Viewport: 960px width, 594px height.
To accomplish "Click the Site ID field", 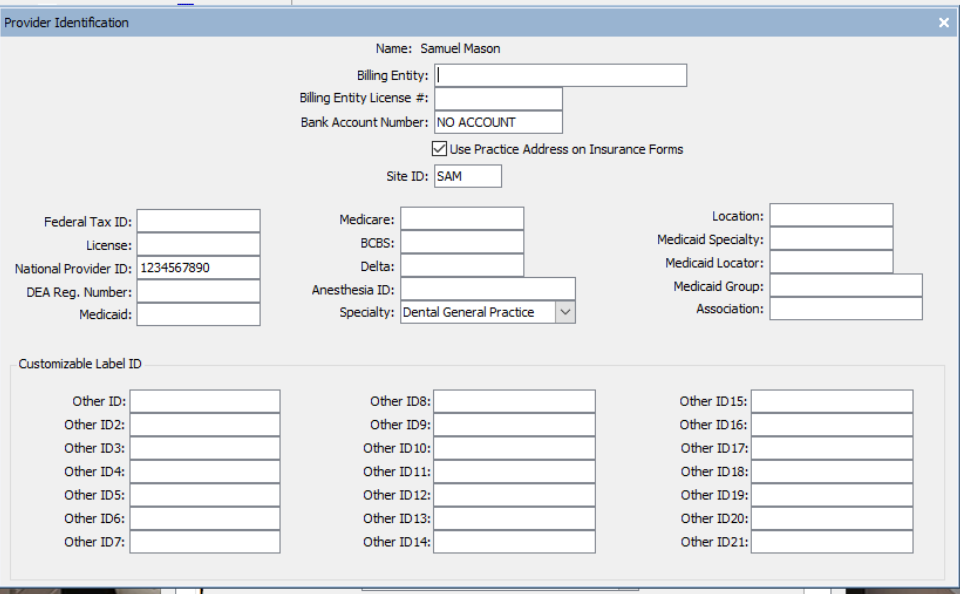I will [x=468, y=176].
